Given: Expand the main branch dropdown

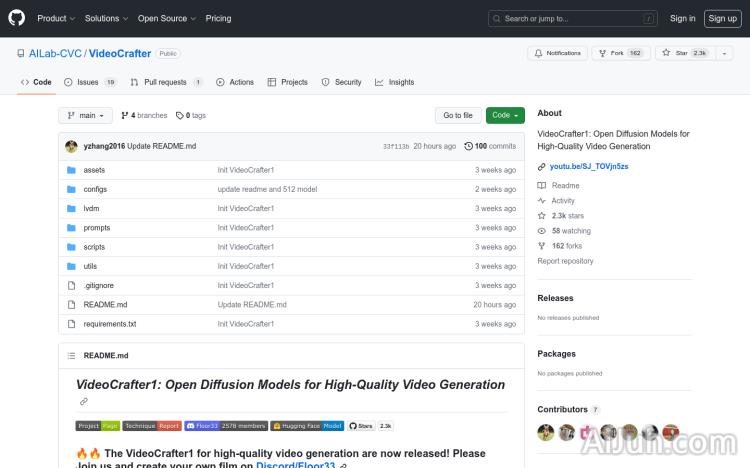Looking at the screenshot, I should pos(85,115).
